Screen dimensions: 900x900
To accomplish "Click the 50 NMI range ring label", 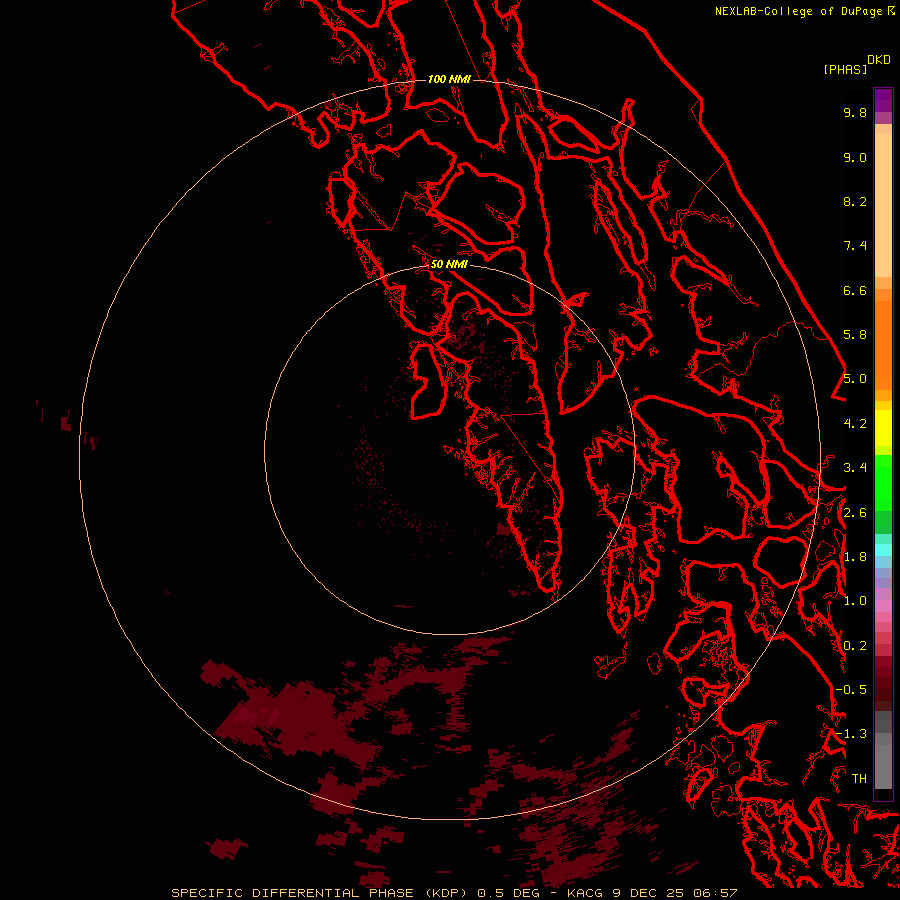I will click(x=449, y=264).
